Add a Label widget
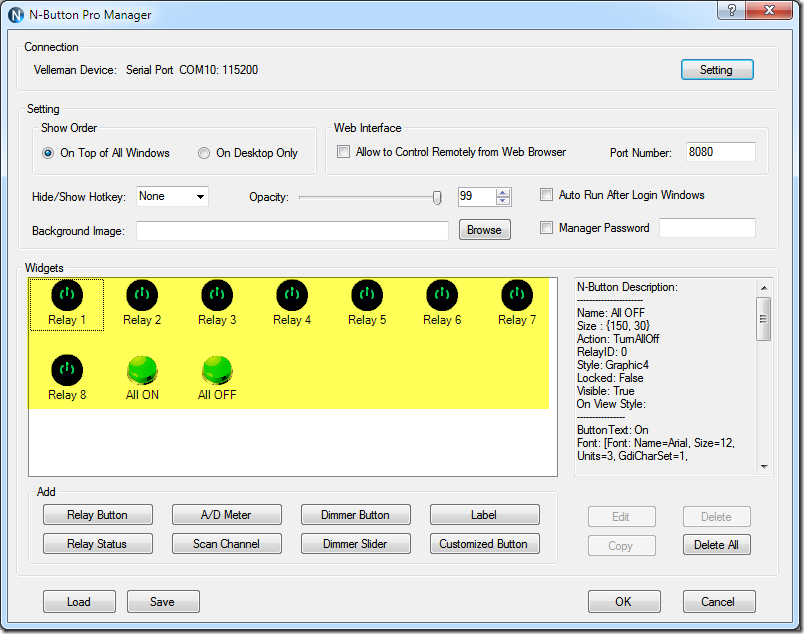The height and width of the screenshot is (634, 804). 485,514
